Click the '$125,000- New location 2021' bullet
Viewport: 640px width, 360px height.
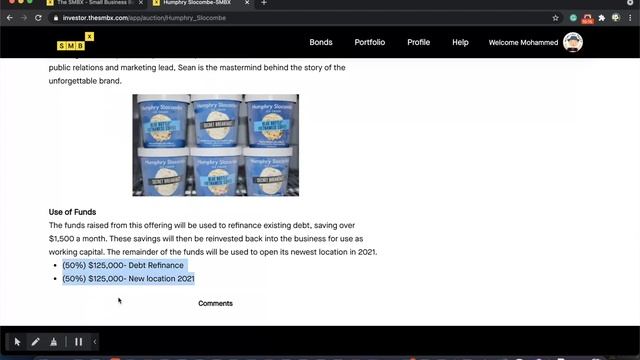point(128,279)
